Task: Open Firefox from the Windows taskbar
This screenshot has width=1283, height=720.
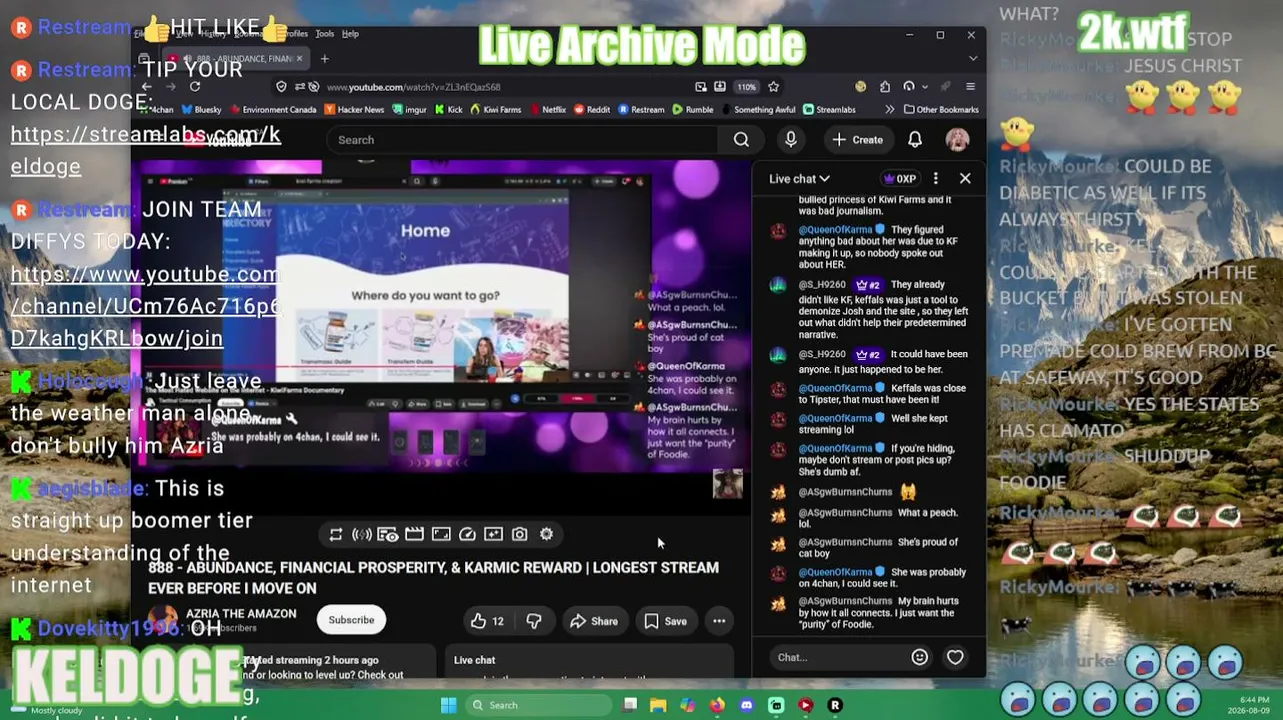Action: point(717,705)
